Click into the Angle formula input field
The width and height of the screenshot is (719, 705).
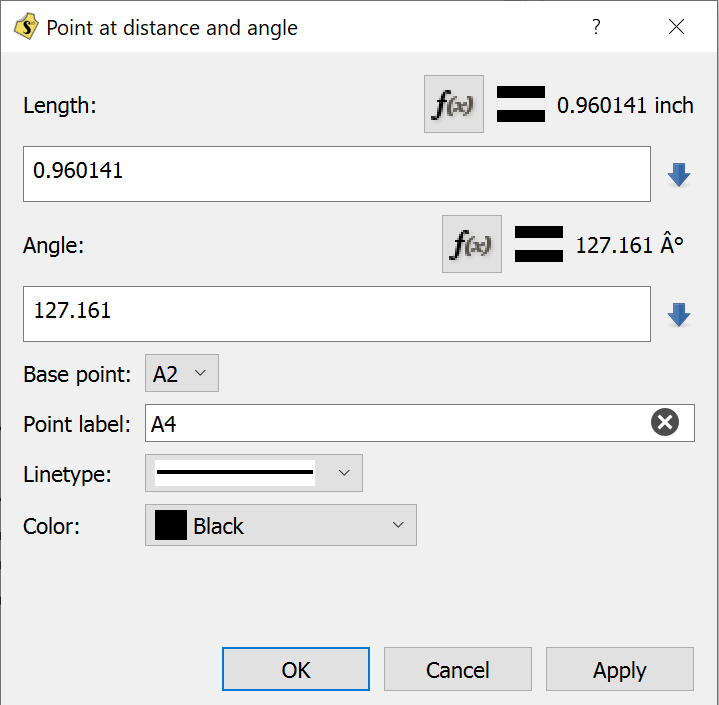[x=337, y=313]
